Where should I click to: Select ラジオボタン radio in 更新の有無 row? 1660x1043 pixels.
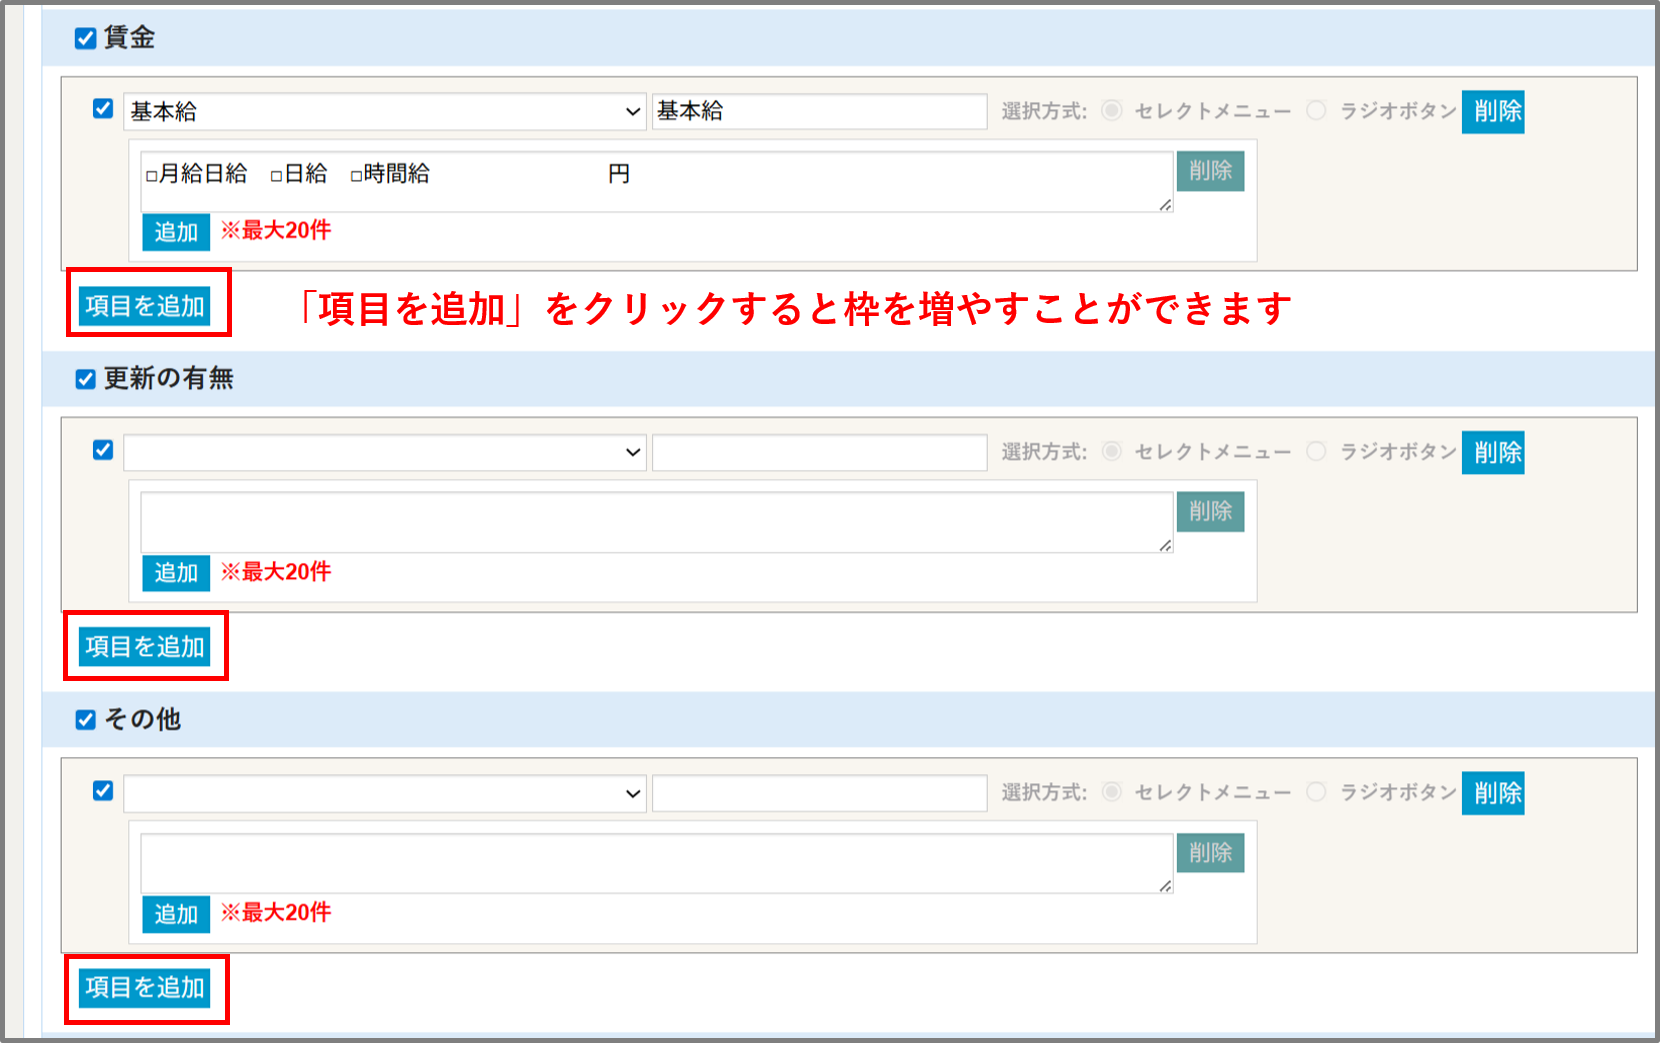(x=1317, y=451)
